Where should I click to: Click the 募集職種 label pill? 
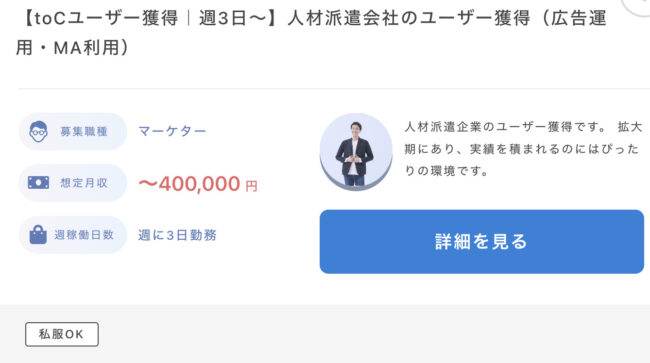point(73,131)
